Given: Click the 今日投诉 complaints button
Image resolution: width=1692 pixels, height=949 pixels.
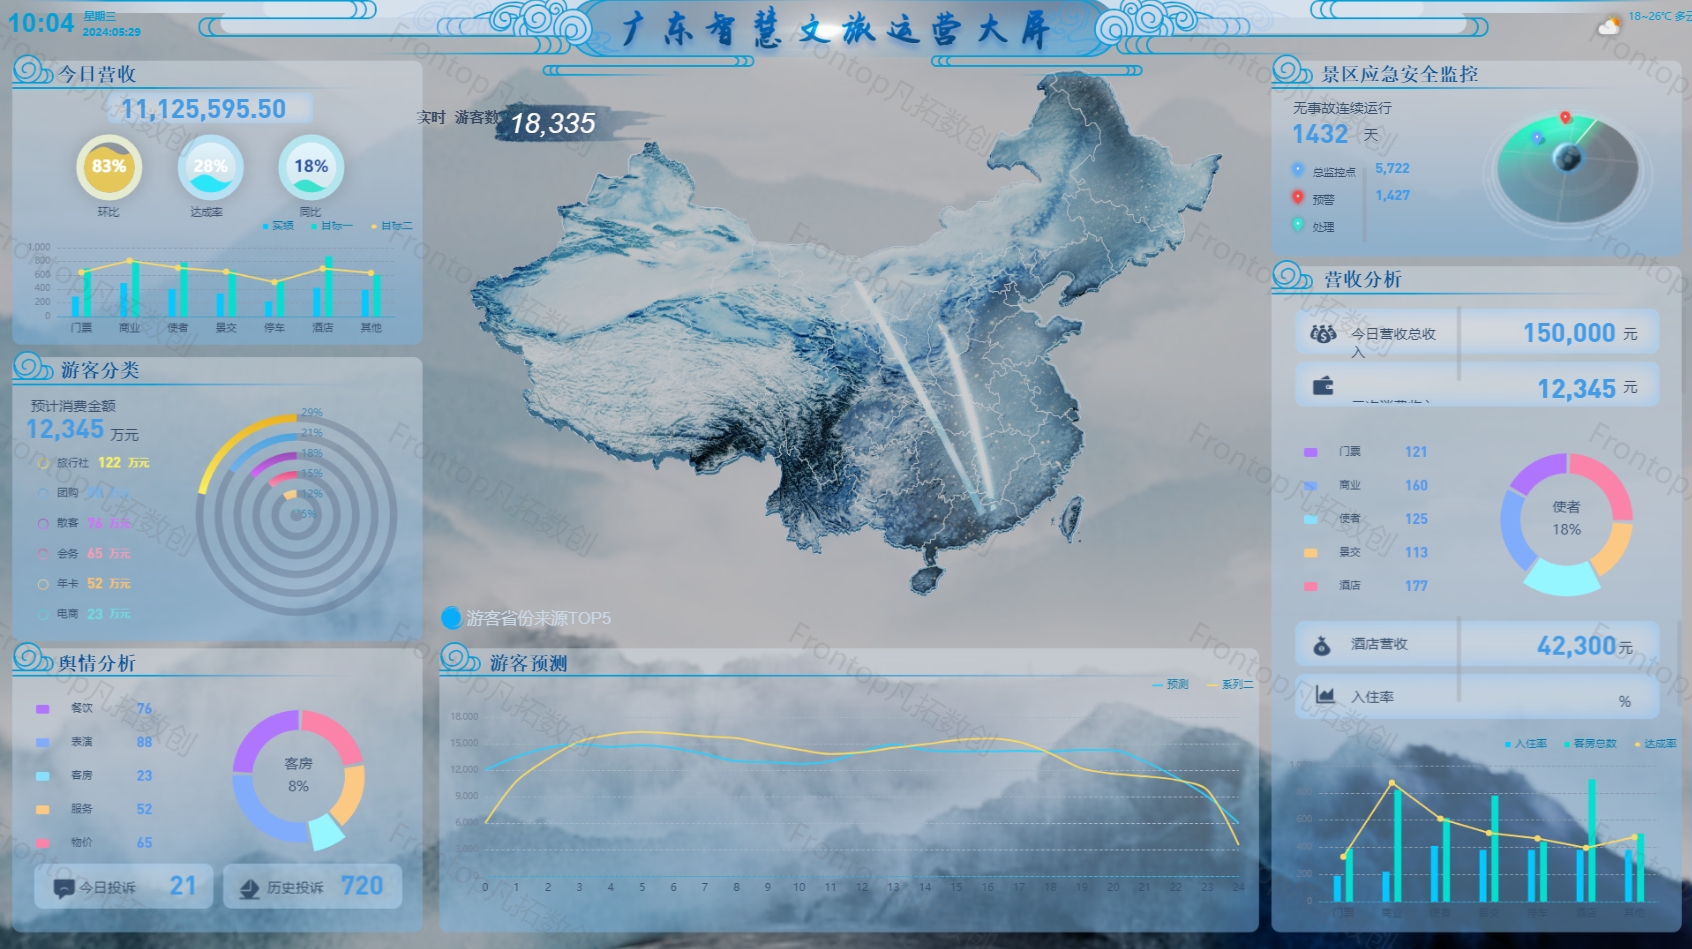Looking at the screenshot, I should coord(124,887).
